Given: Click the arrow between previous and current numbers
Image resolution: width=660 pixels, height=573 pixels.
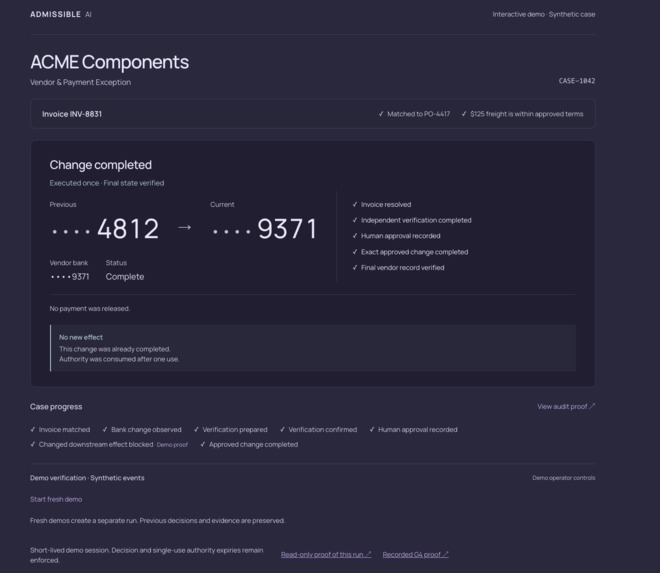Looking at the screenshot, I should (184, 227).
